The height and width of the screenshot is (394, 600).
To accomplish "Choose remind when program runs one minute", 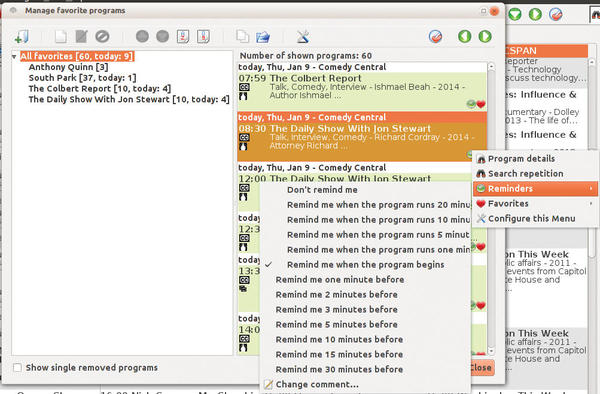I will (365, 249).
